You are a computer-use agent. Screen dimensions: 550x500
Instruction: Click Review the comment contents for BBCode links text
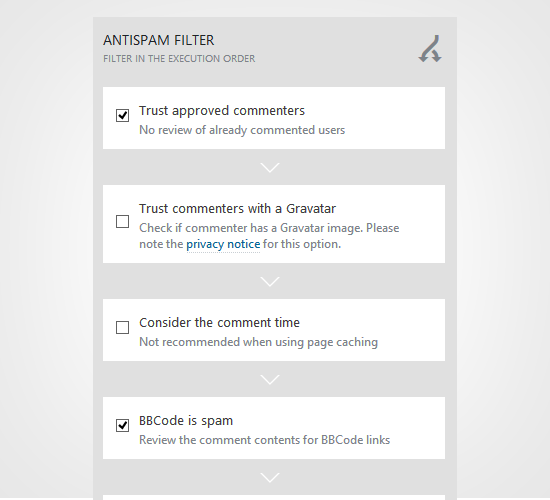click(264, 440)
